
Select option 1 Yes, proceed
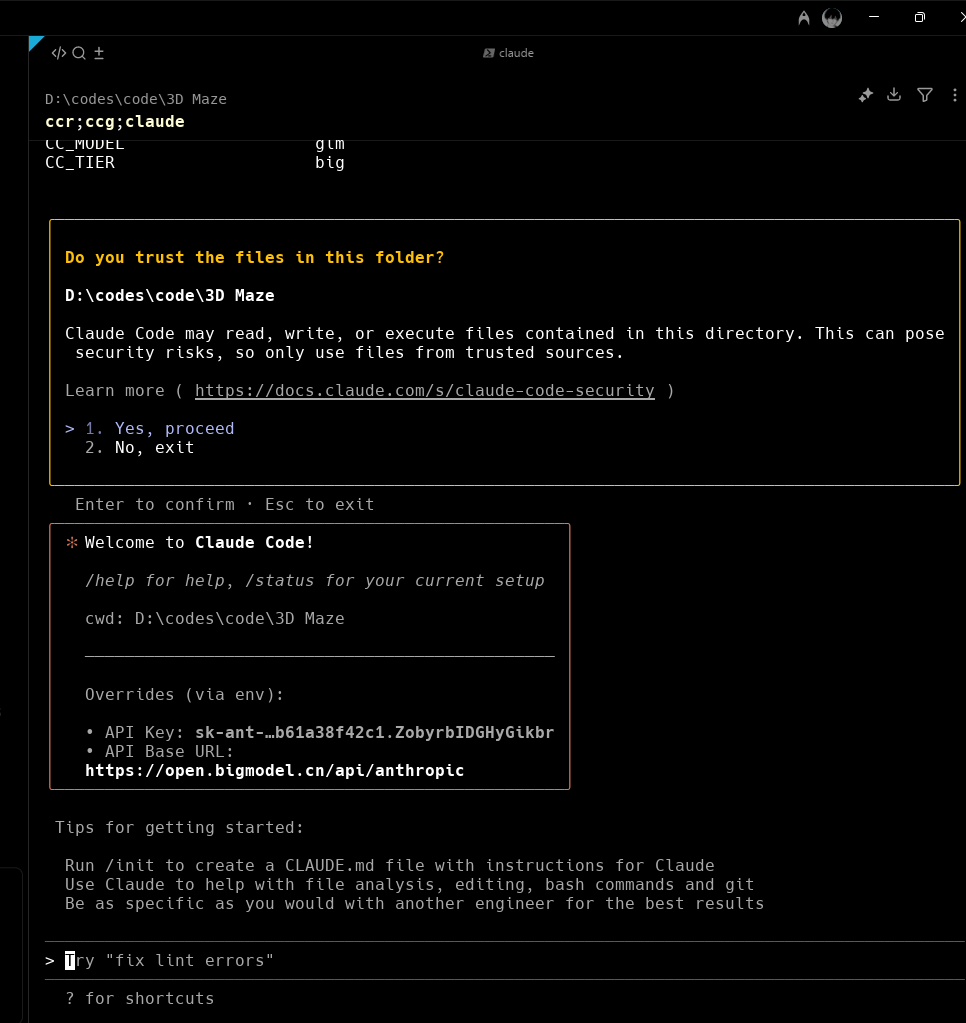(x=174, y=428)
